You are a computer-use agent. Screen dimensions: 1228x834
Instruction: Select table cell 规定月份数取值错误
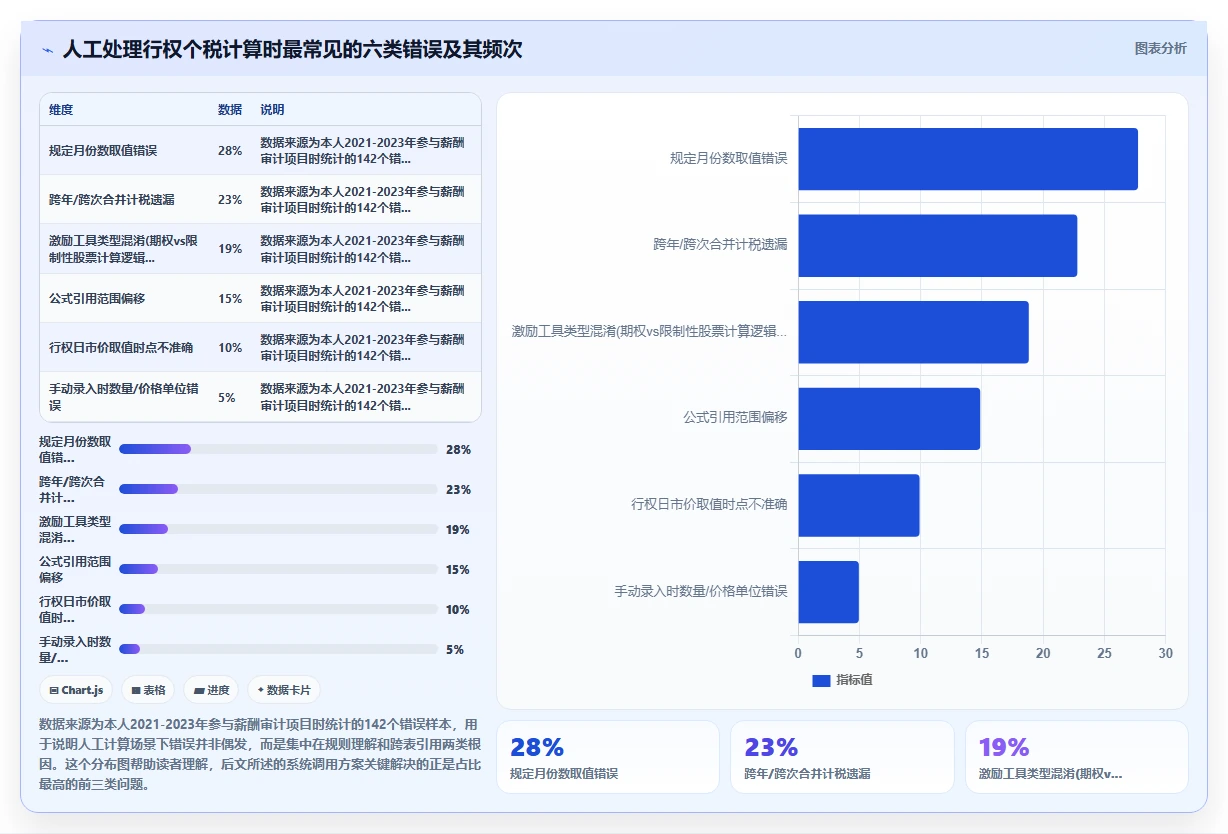(103, 150)
